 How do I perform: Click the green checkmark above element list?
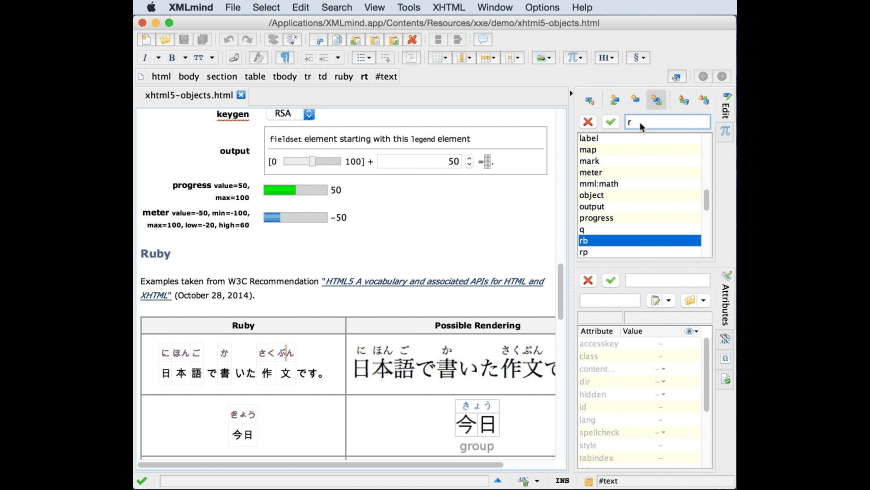(x=610, y=122)
